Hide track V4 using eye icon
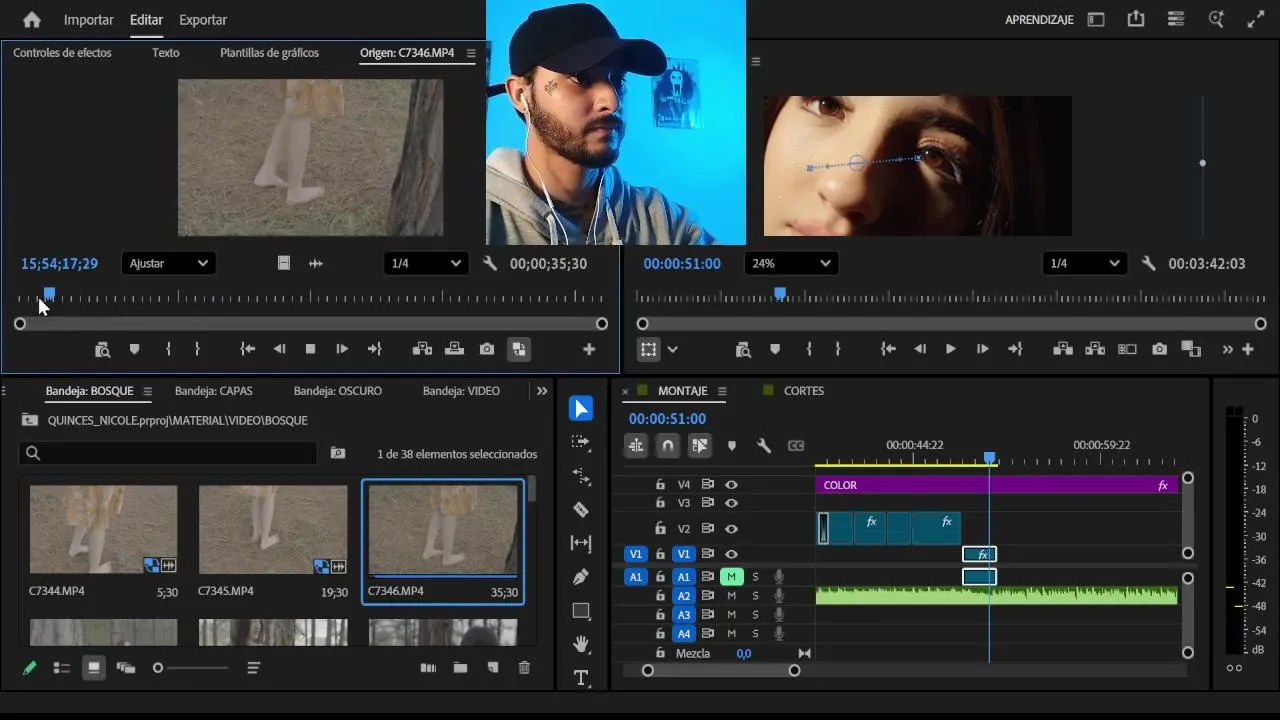 pyautogui.click(x=731, y=485)
